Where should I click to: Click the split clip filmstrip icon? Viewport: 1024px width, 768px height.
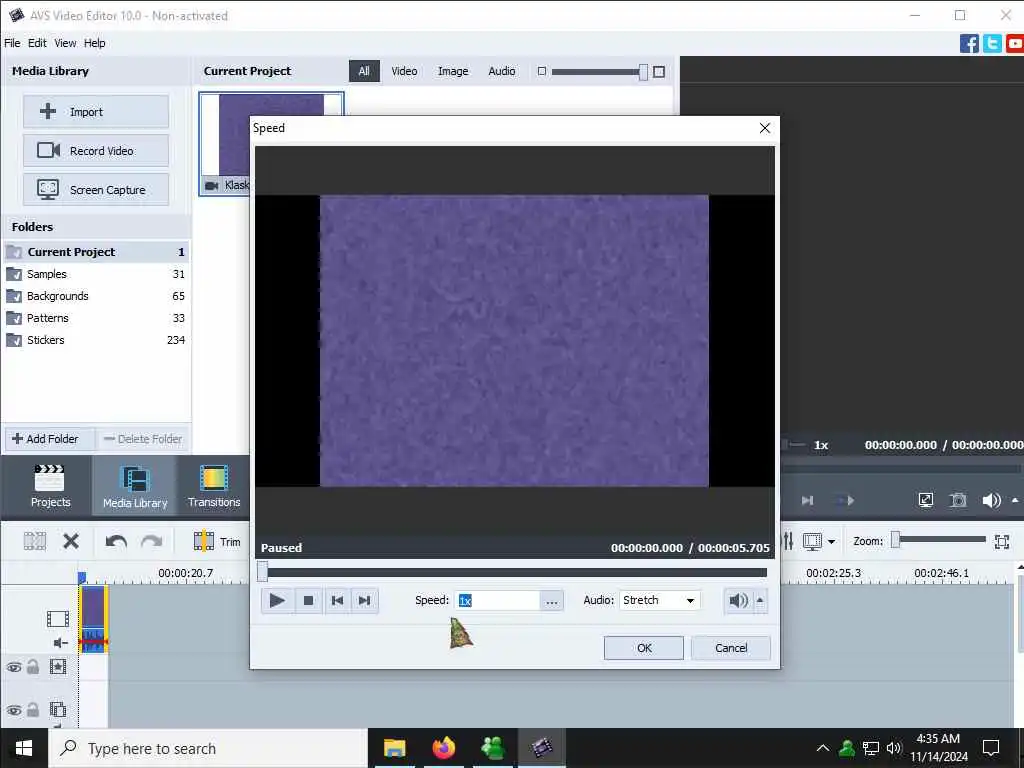[35, 541]
